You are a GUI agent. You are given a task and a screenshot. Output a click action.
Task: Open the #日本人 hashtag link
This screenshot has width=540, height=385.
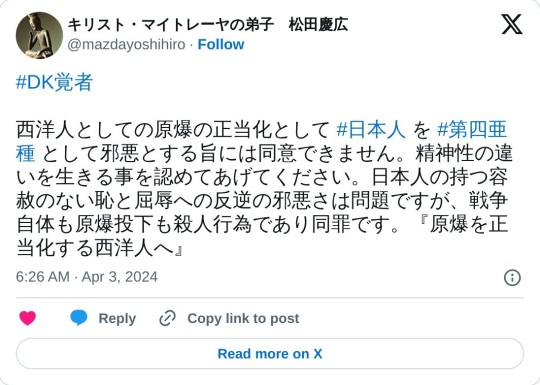pyautogui.click(x=371, y=130)
